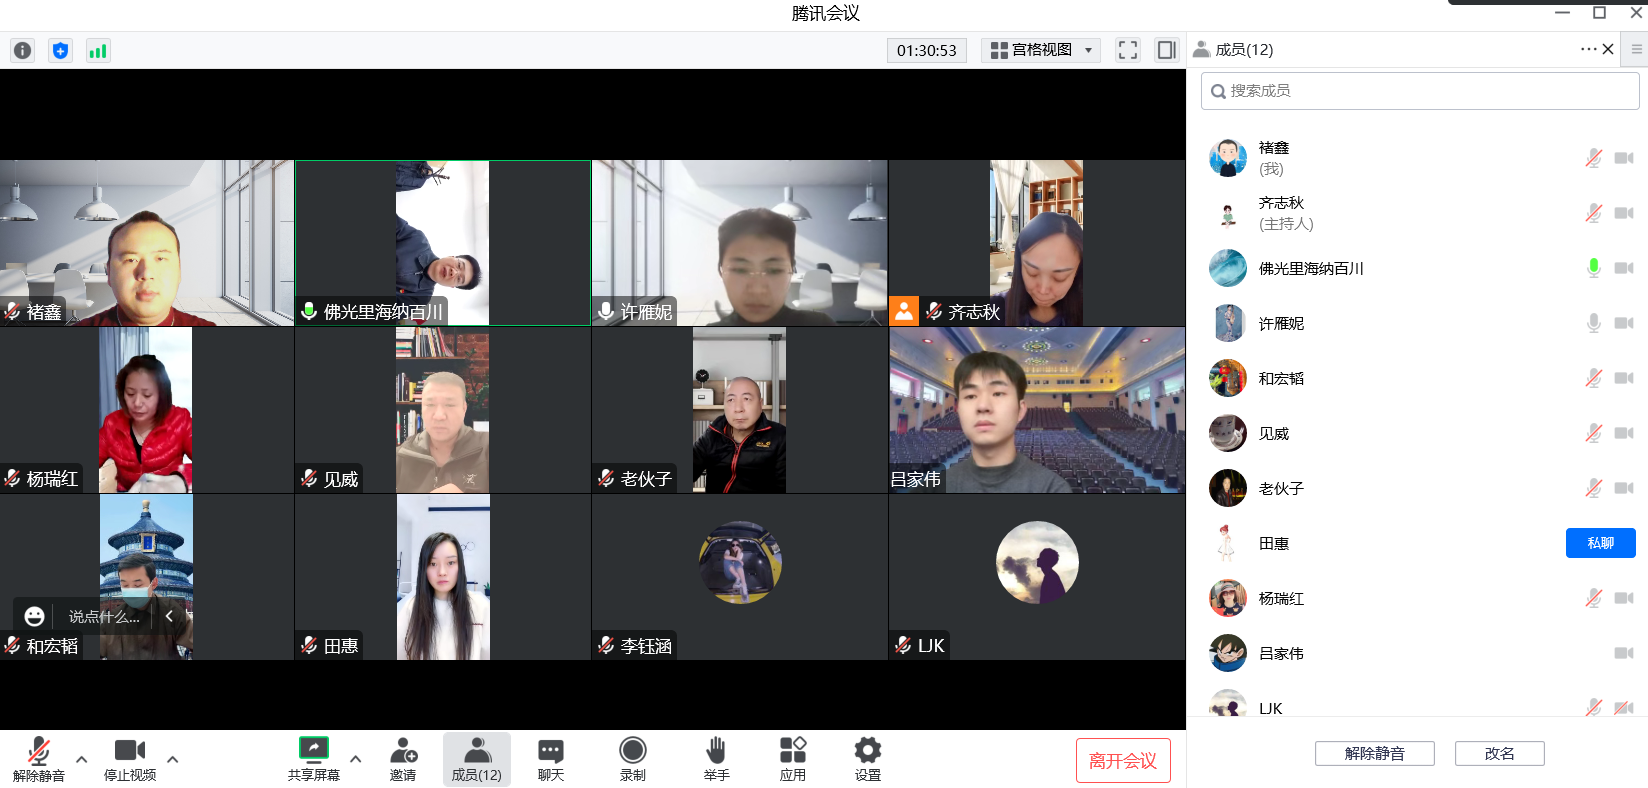Mute 佛光里海纳百川 in member list
Screen dimensions: 1648x788
pos(1594,268)
